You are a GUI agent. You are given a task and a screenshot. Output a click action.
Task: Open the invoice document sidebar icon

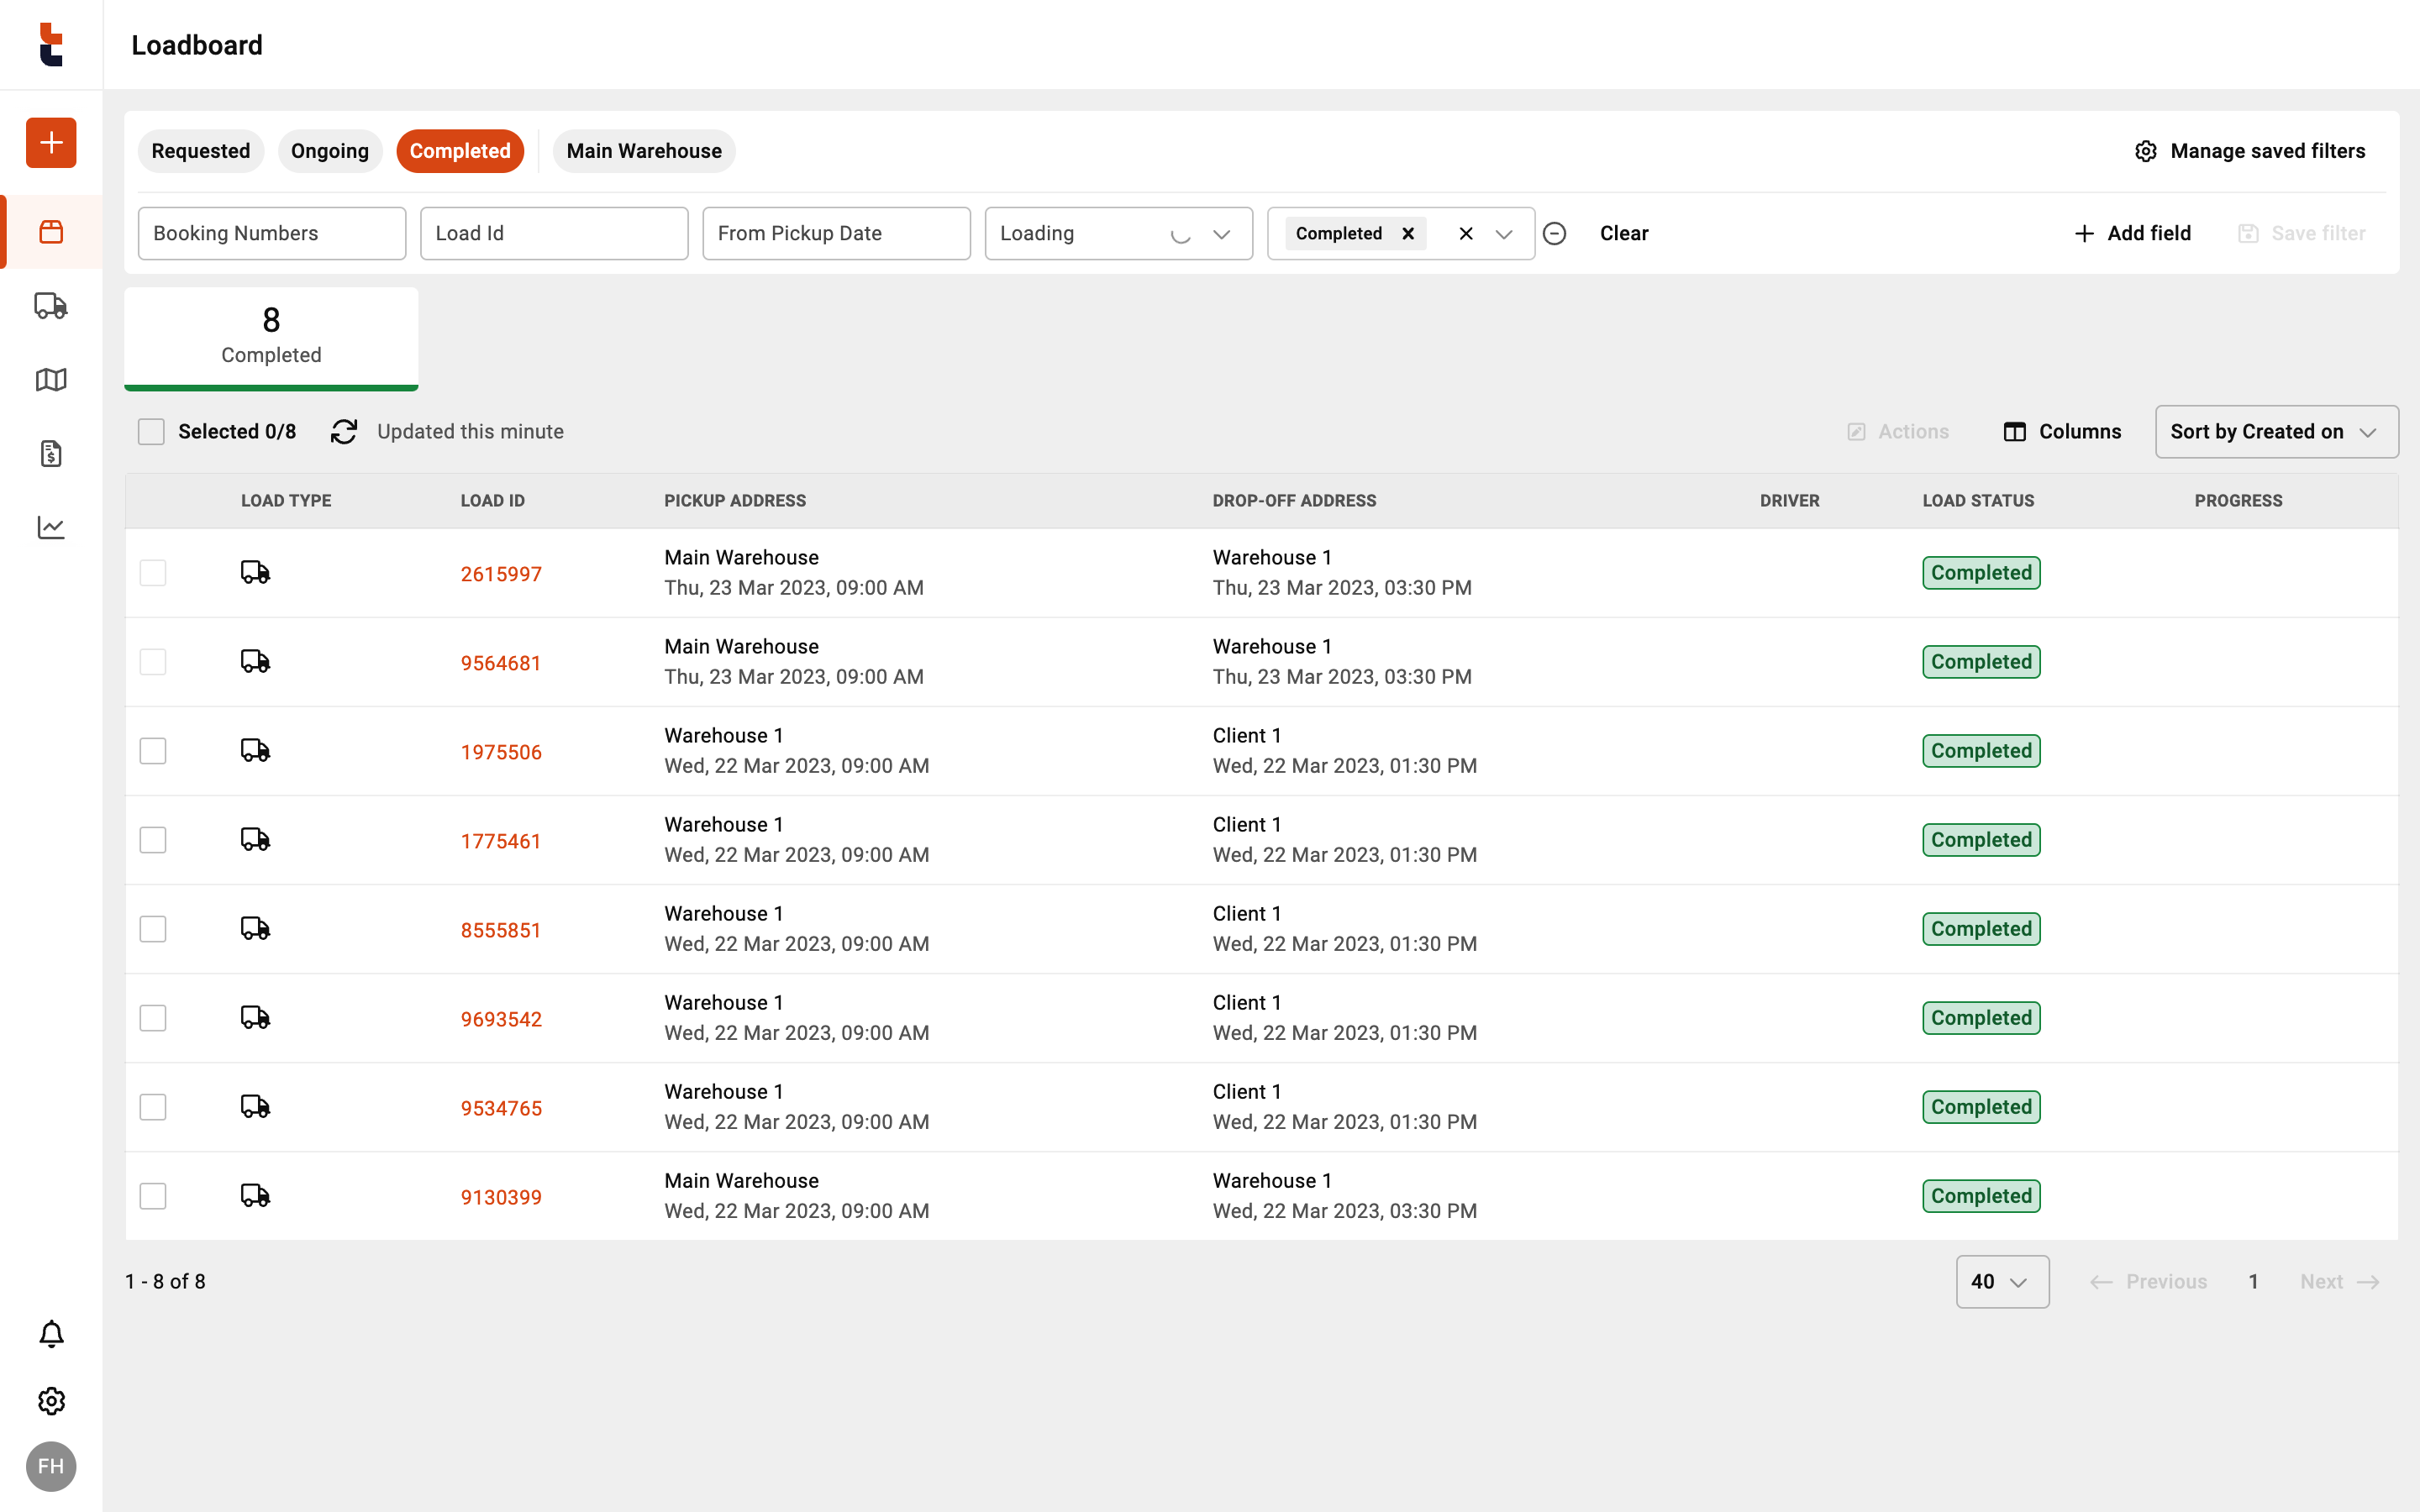click(x=51, y=454)
